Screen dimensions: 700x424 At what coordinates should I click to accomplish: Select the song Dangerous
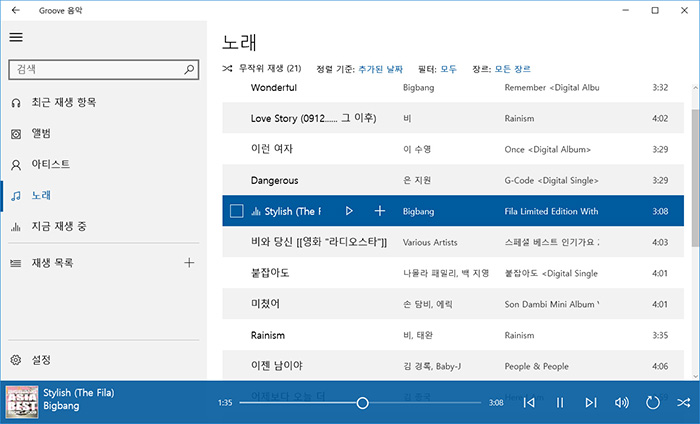pos(275,180)
